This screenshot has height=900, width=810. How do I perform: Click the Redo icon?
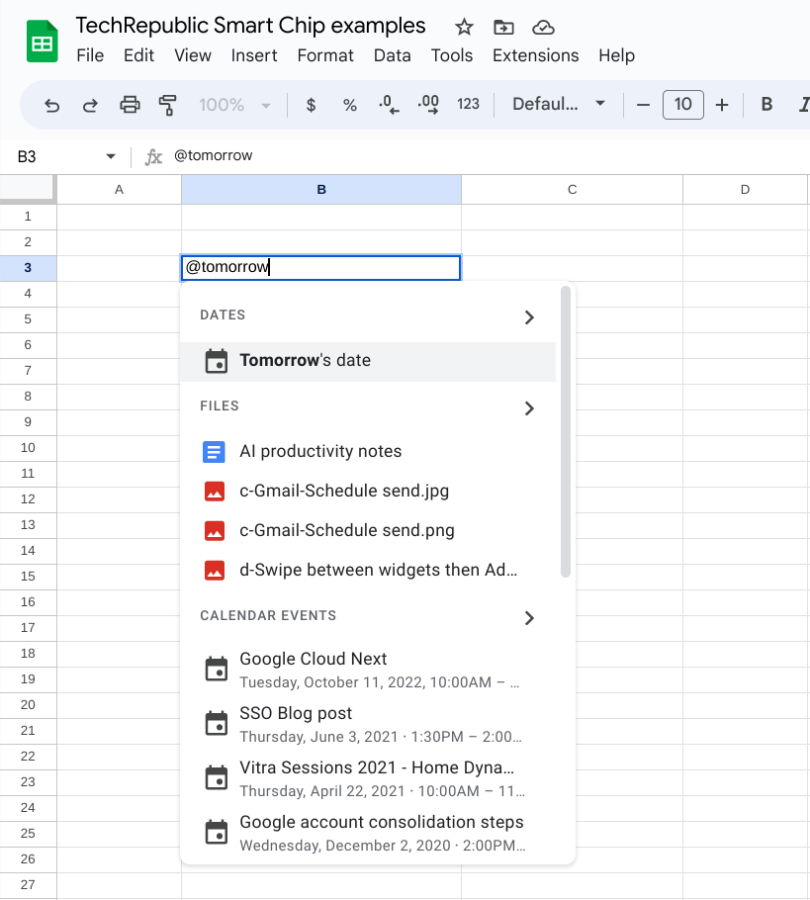coord(90,103)
